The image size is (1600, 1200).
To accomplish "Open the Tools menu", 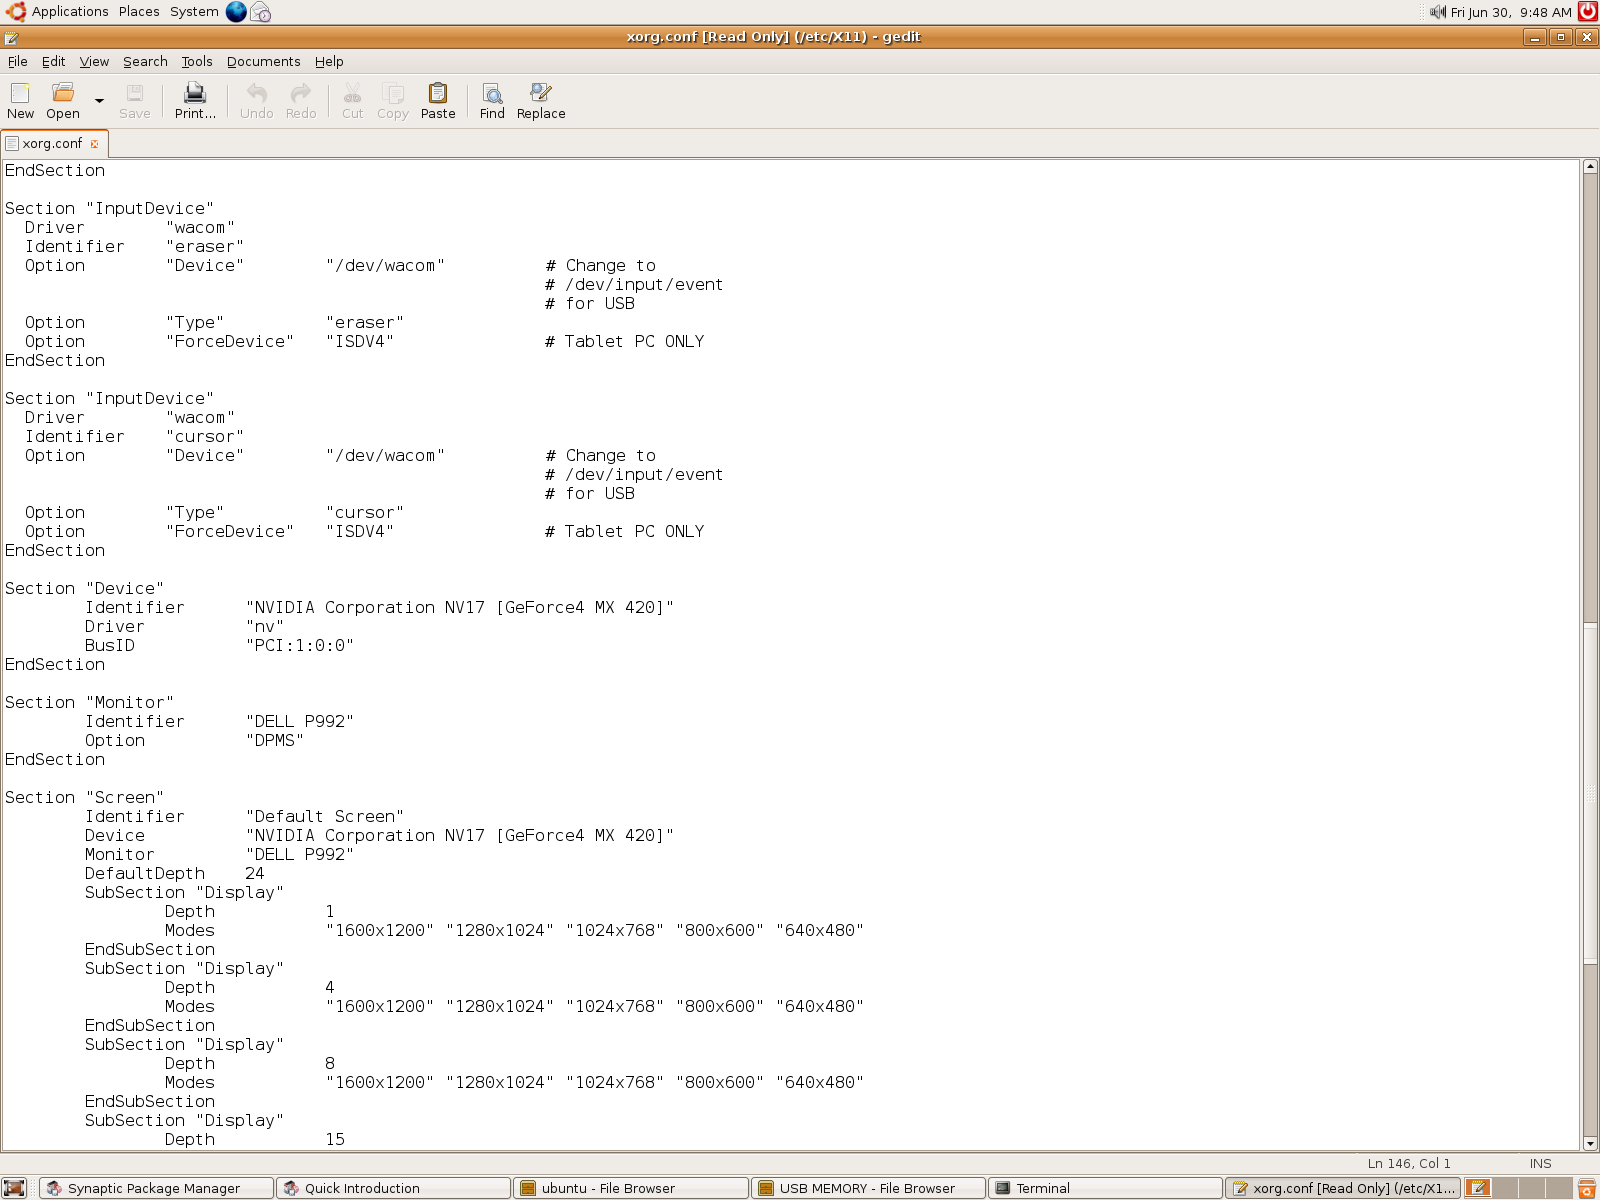I will 197,61.
